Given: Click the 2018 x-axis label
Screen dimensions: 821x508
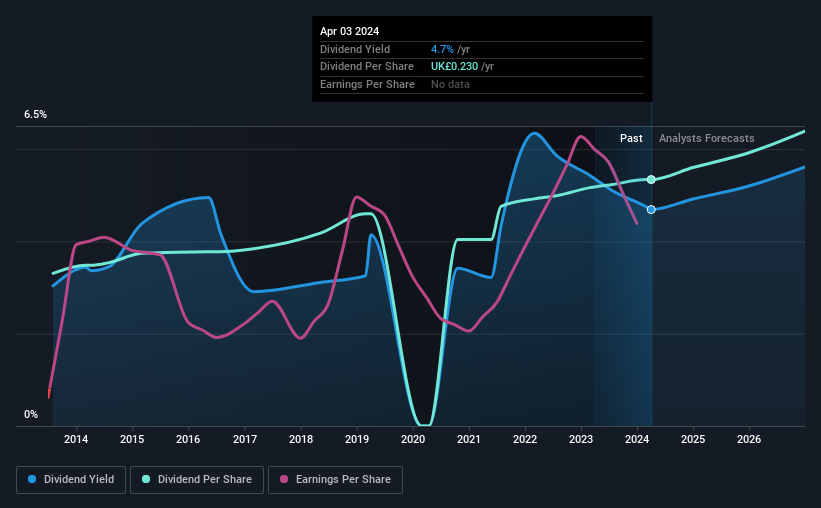Looking at the screenshot, I should point(301,439).
